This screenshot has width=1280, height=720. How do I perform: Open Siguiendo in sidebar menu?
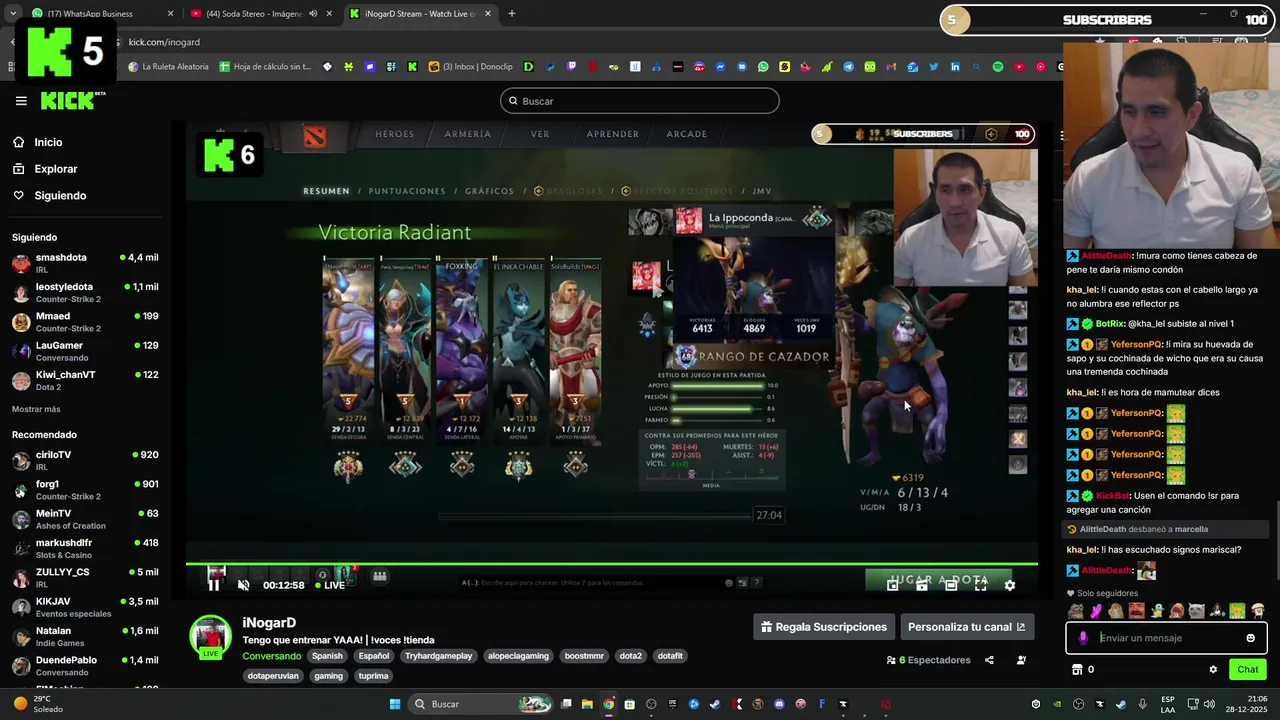click(60, 196)
